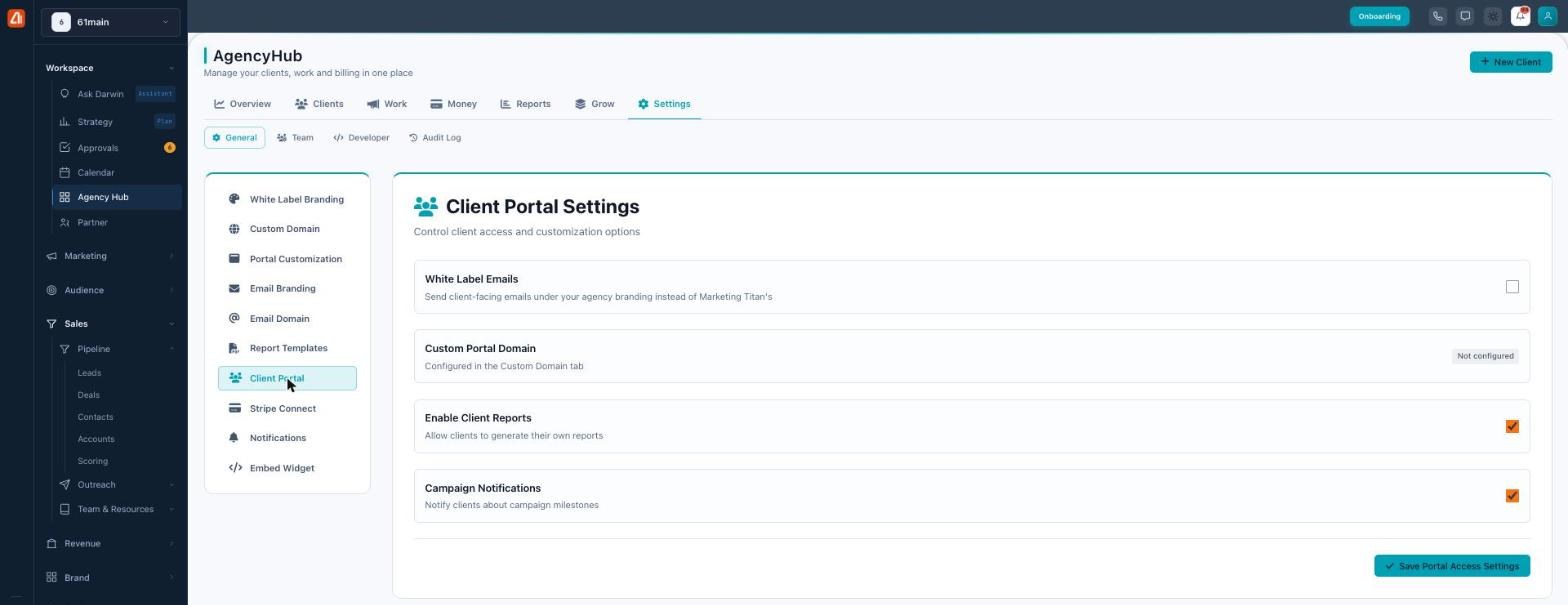
Task: Open Leads in sidebar
Action: pyautogui.click(x=89, y=373)
